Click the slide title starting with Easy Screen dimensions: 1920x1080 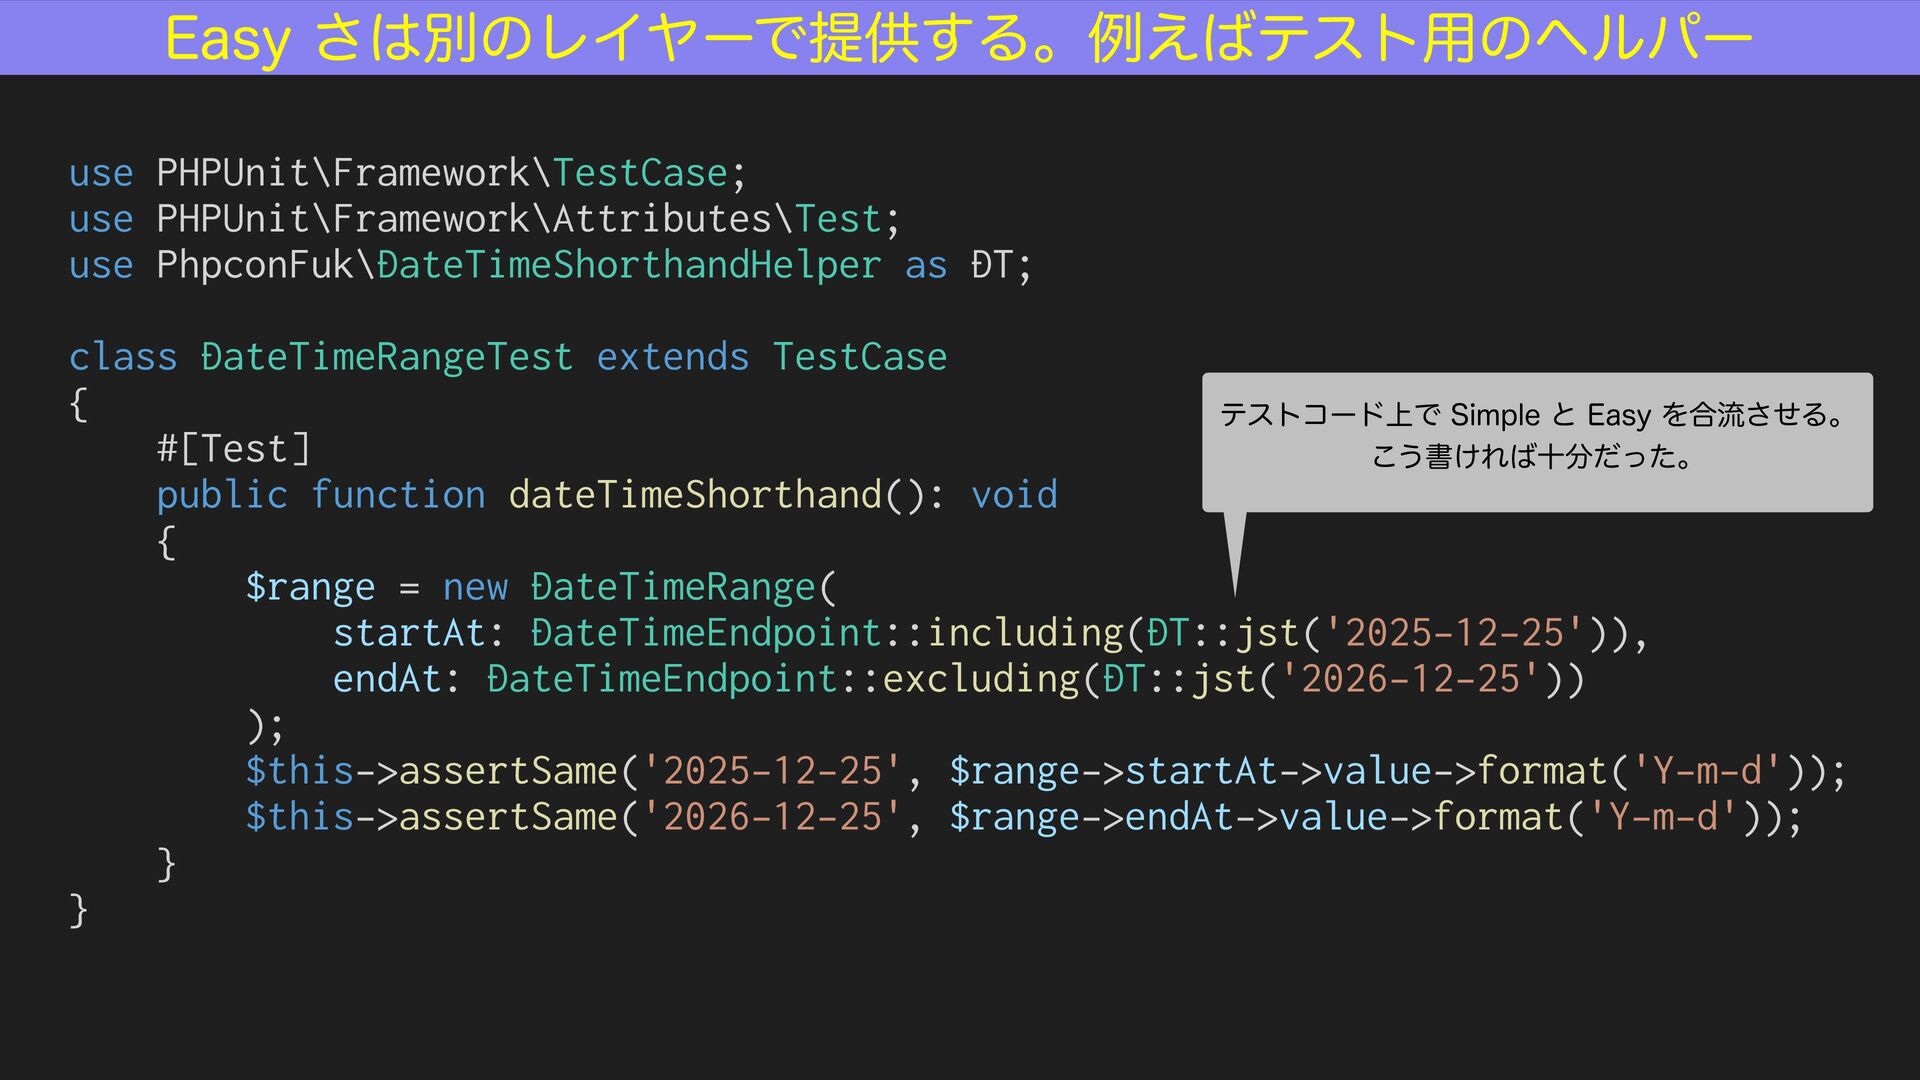958,38
